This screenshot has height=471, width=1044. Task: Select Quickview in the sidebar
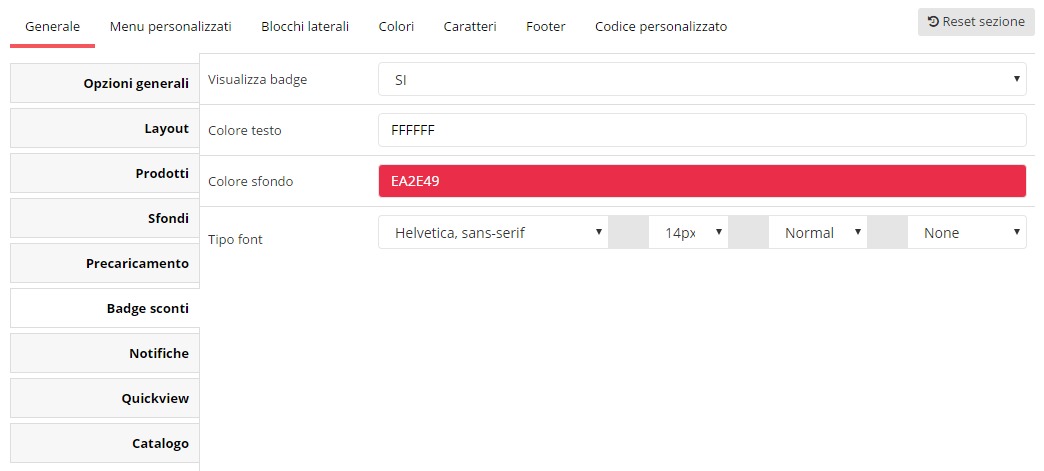click(x=105, y=398)
